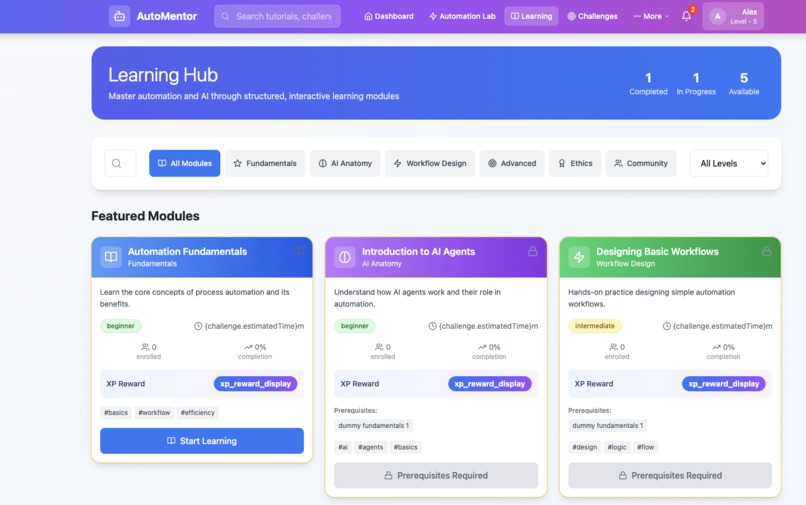Viewport: 806px width, 505px height.
Task: Click the completion trend icon on Designing Basic Workflows
Action: pos(717,347)
